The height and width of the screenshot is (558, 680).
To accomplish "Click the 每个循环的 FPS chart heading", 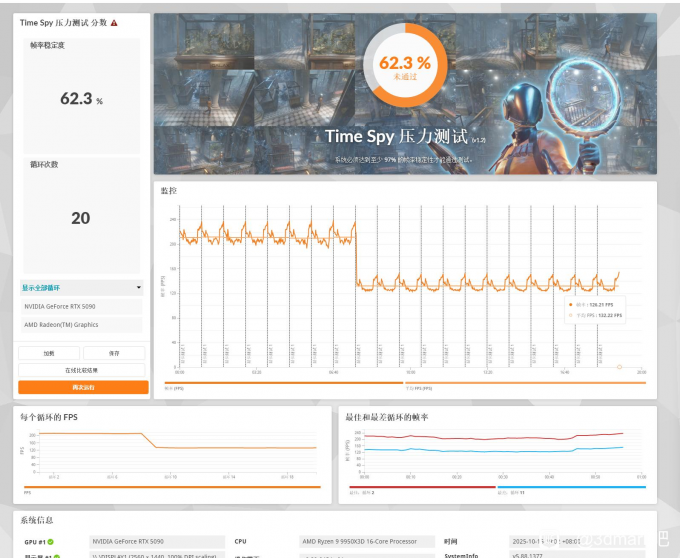I will point(49,417).
